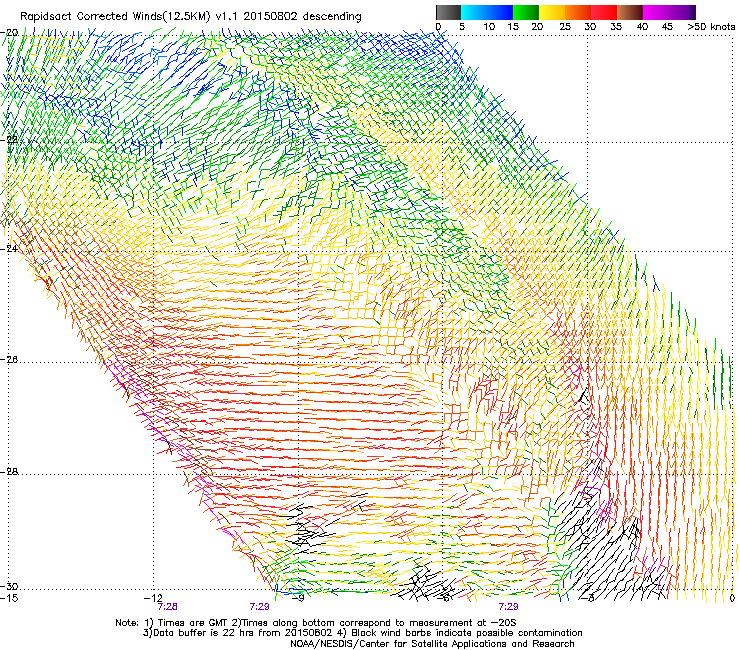
Task: Pick the brown 35-40 knots legend segment
Action: tap(631, 12)
